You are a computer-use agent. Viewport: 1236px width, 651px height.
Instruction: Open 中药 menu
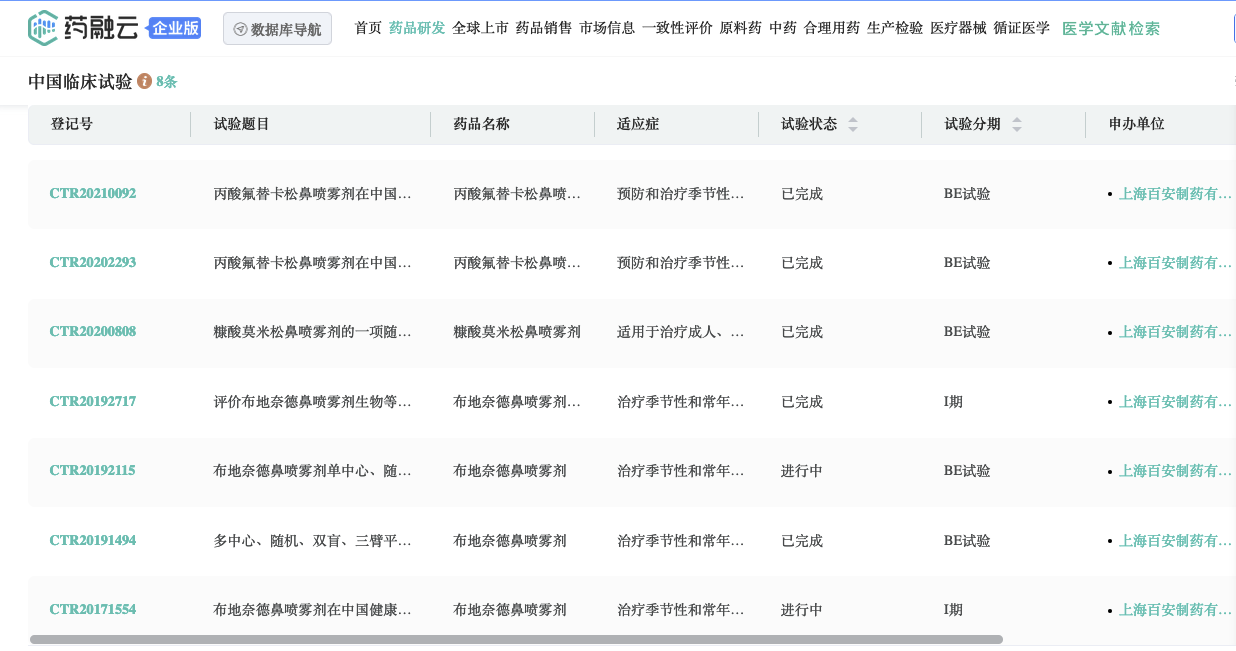pos(783,28)
